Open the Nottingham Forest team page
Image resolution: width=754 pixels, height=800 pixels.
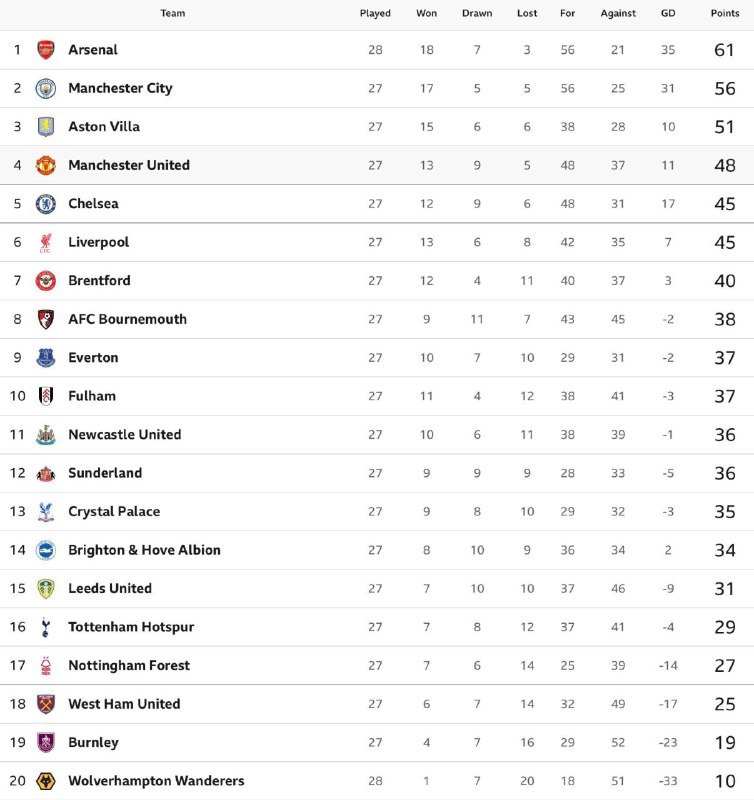point(128,666)
